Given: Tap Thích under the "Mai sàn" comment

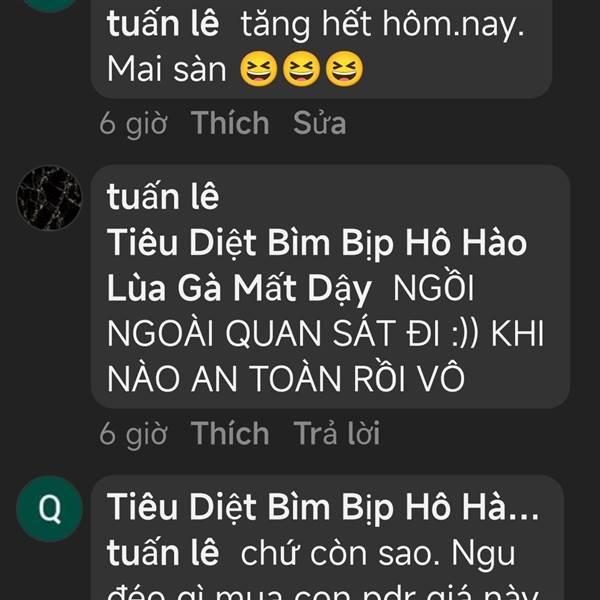Looking at the screenshot, I should click(230, 123).
